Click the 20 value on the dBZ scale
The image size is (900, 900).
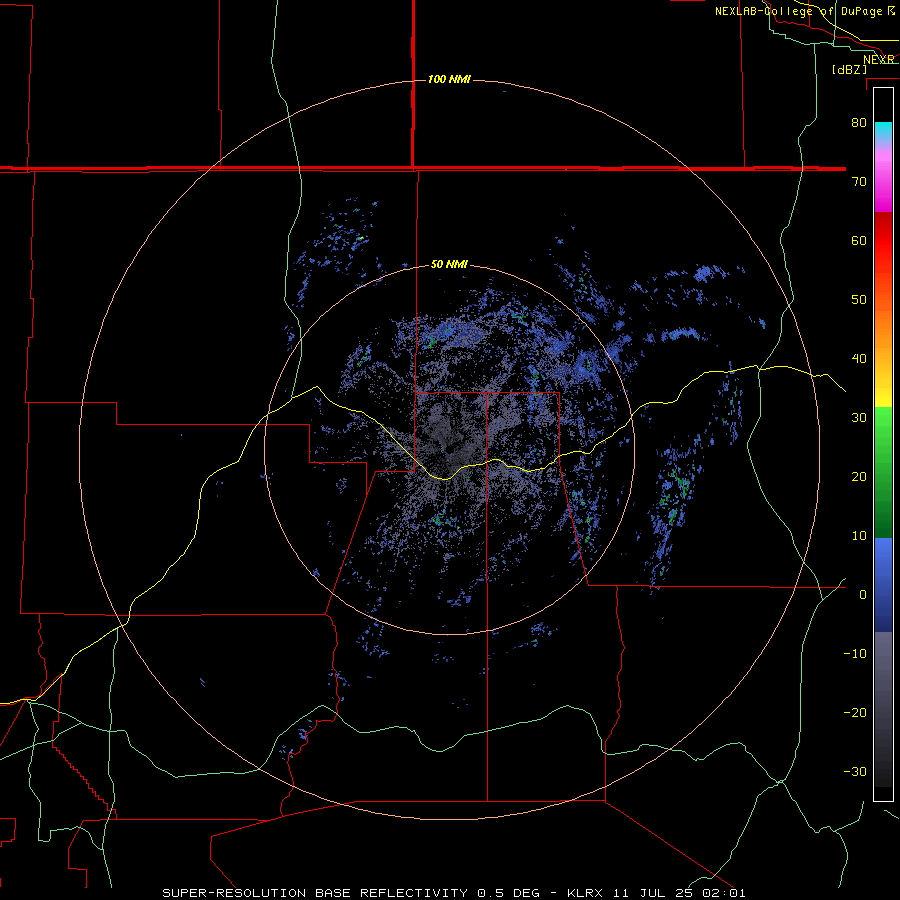pos(859,476)
